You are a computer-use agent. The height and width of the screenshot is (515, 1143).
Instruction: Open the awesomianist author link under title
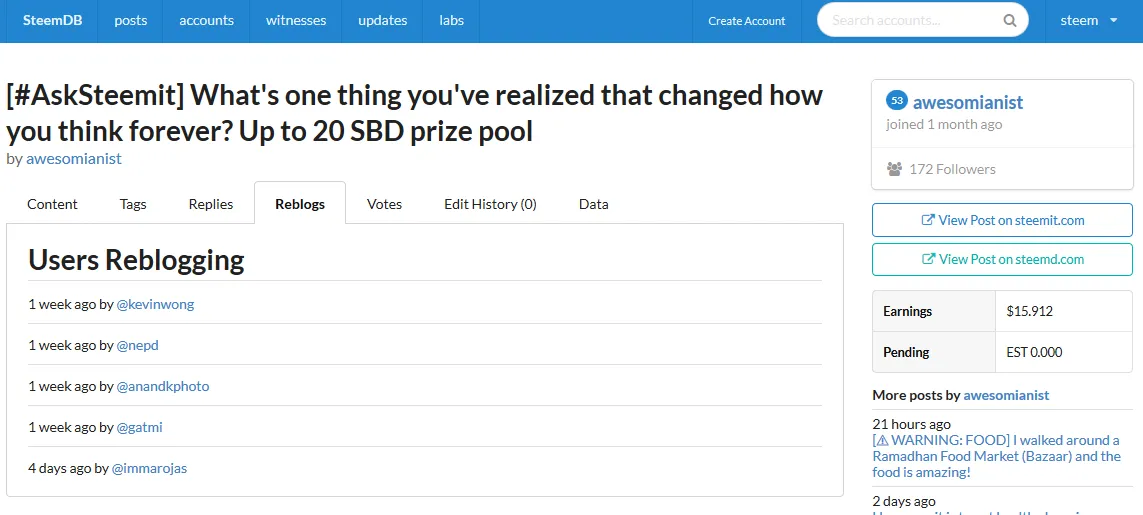click(74, 158)
